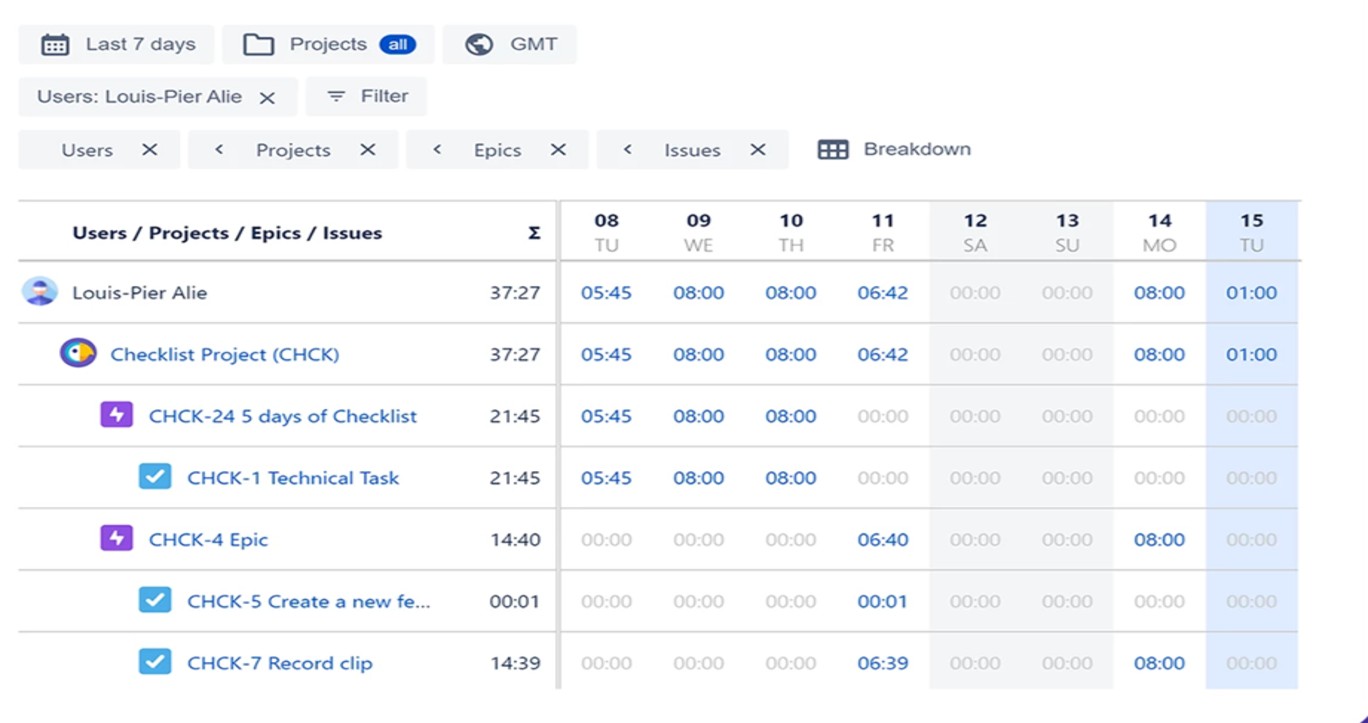
Task: Open the Last 7 days date range
Action: pos(139,45)
